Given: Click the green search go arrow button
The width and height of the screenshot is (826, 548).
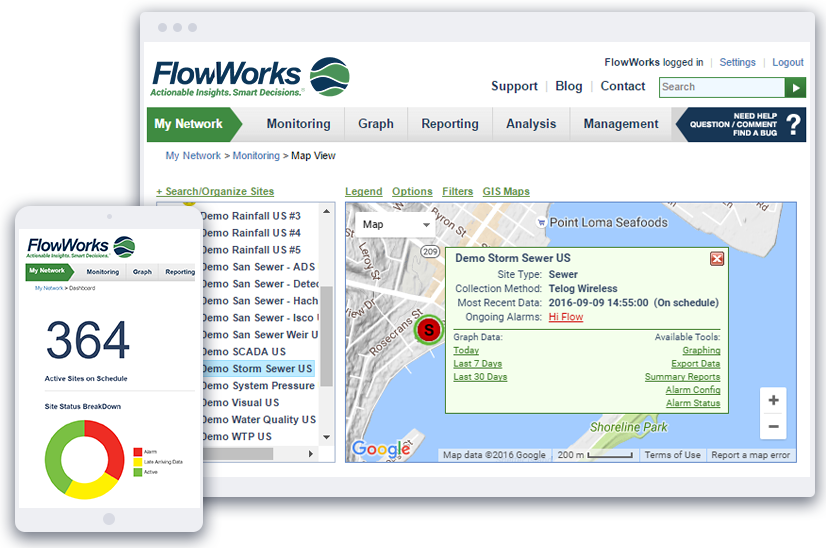Looking at the screenshot, I should 795,87.
